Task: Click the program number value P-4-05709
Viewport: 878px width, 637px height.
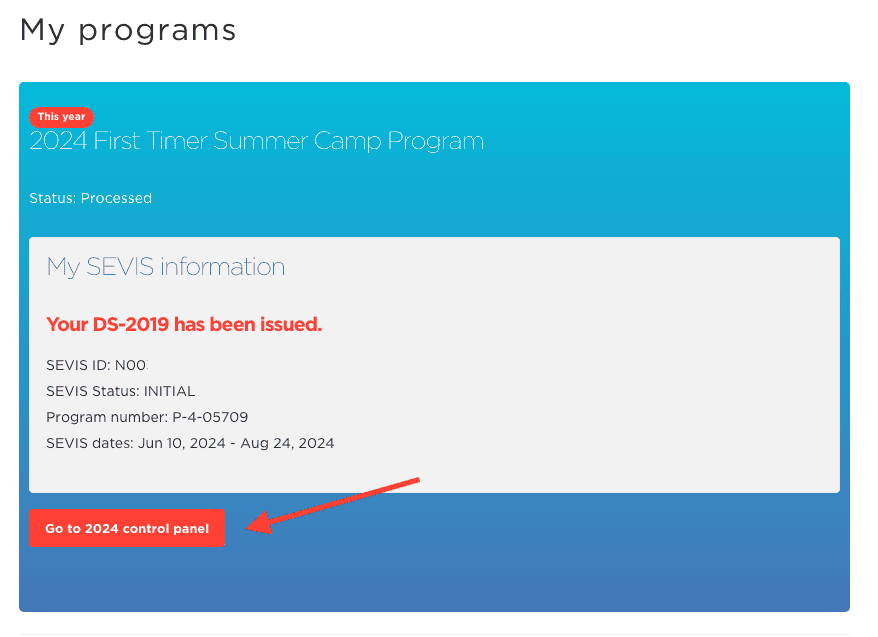Action: pyautogui.click(x=210, y=417)
